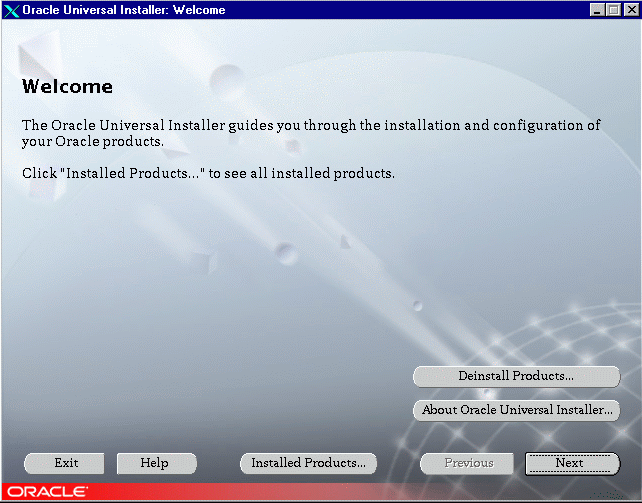Maximize the installer window

pos(614,10)
